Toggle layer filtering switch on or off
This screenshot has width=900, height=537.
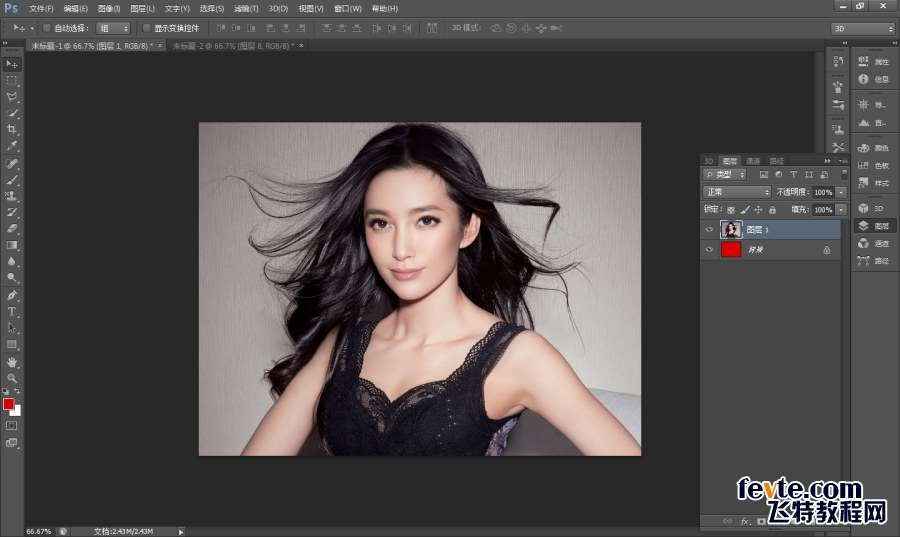844,174
